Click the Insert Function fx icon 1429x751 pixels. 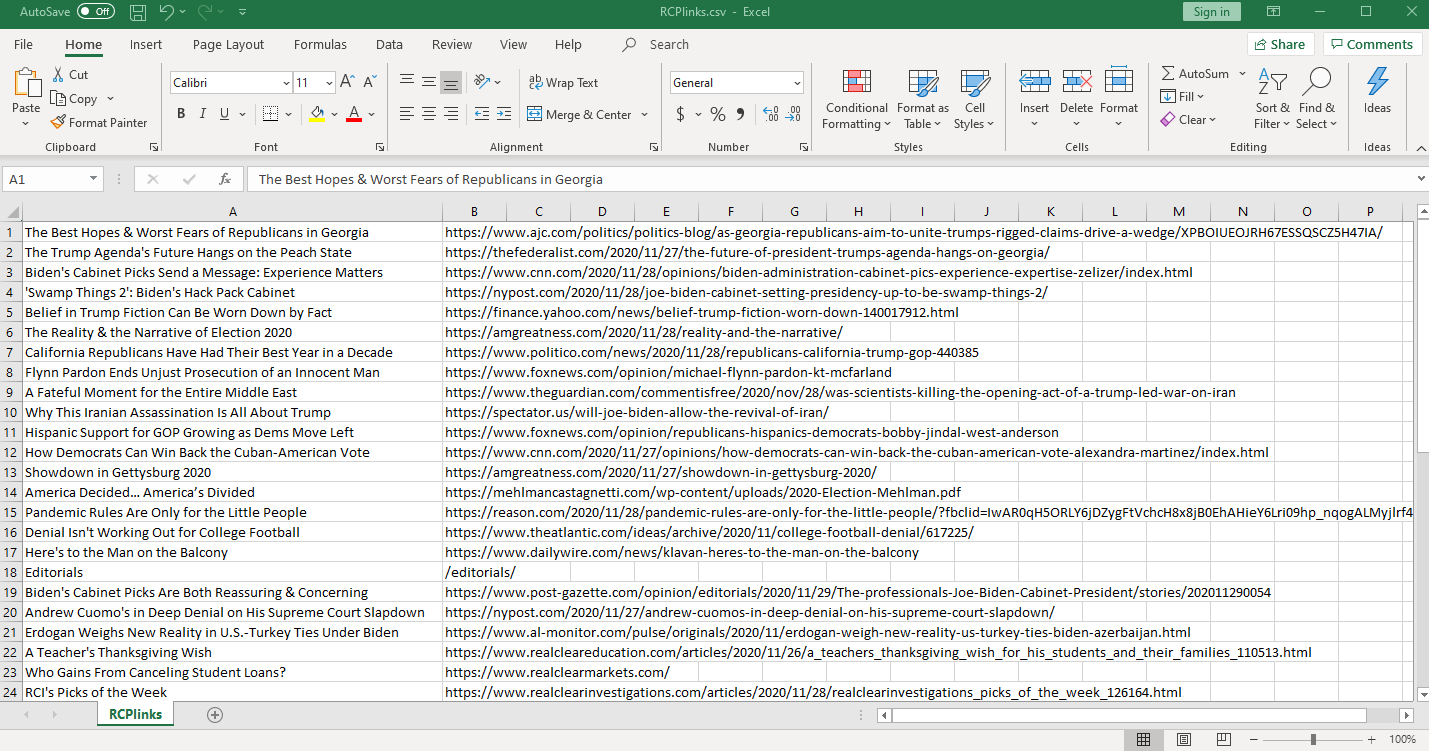(226, 179)
